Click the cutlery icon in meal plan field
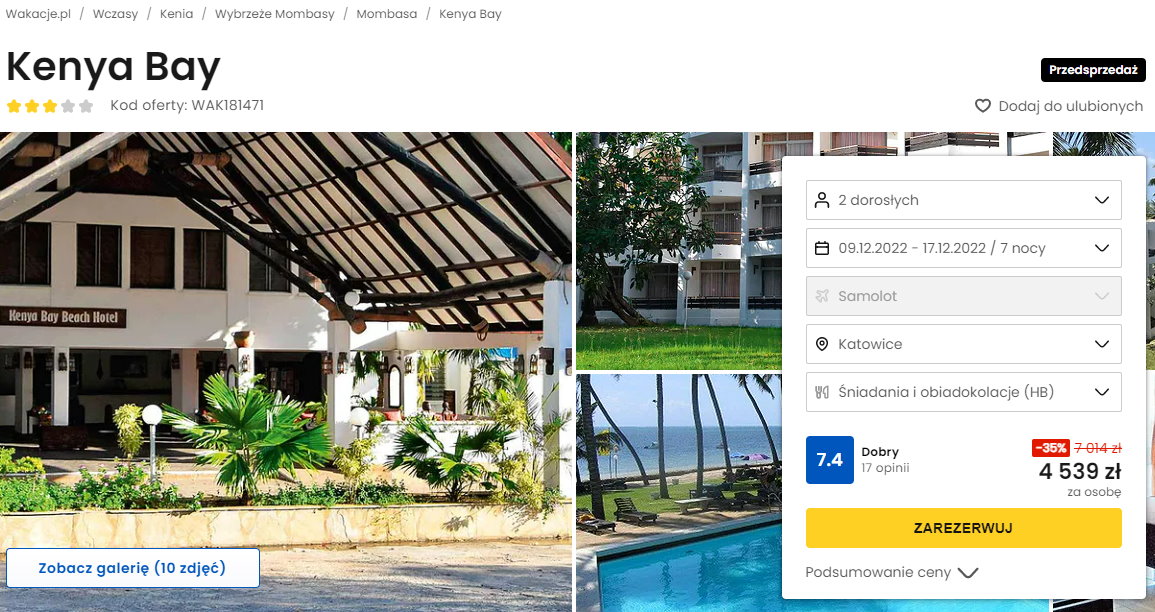This screenshot has width=1155, height=612. click(x=822, y=392)
